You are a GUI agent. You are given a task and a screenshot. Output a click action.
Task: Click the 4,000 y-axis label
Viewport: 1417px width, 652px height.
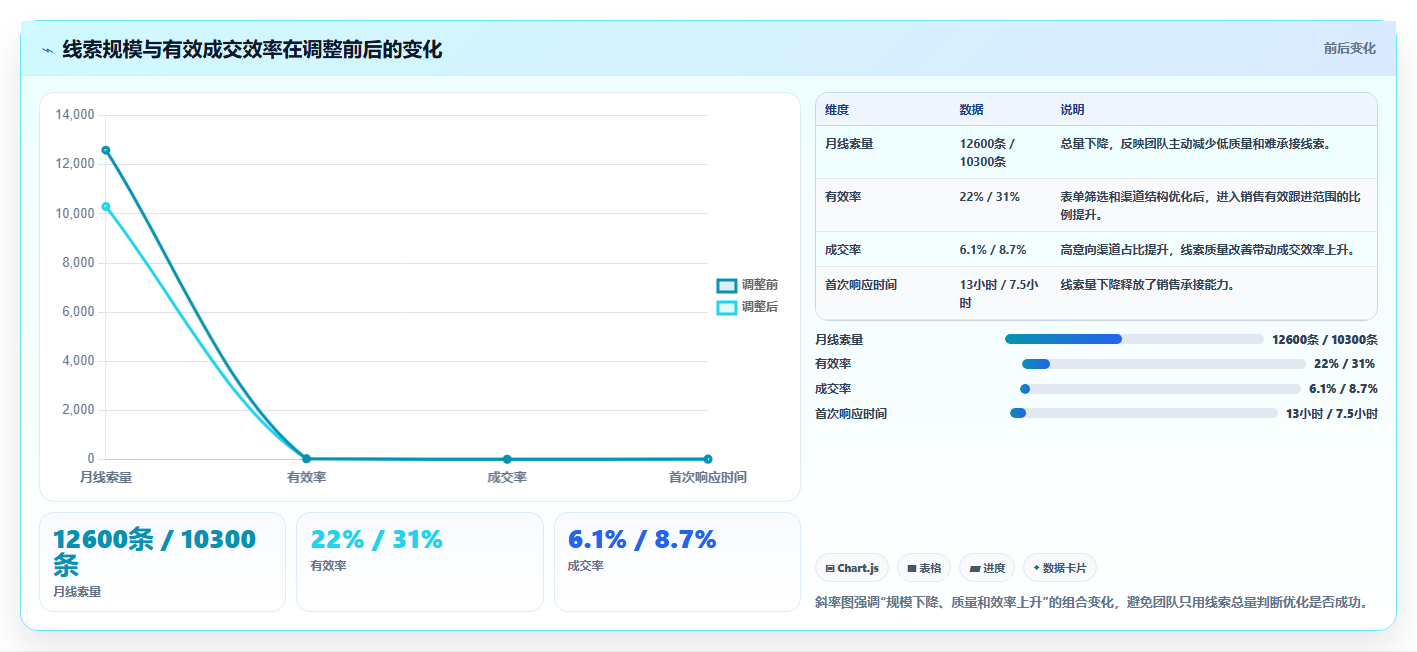click(78, 360)
